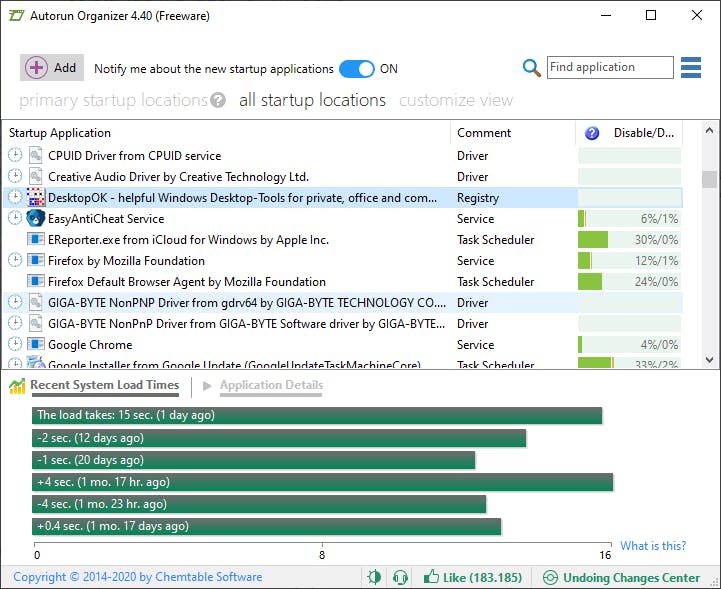Click delay clock icon for Google Chrome row

click(x=15, y=345)
